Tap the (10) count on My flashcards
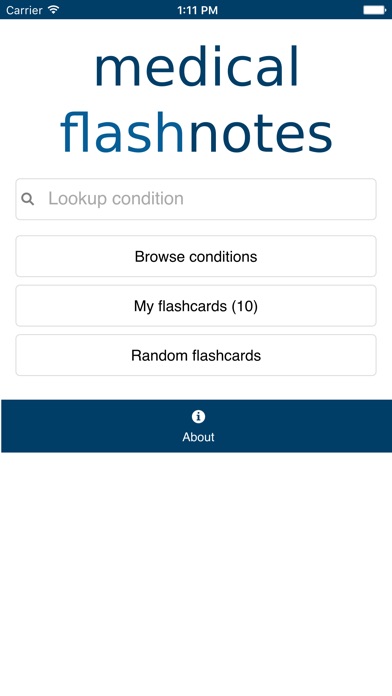The image size is (392, 696). click(x=245, y=306)
